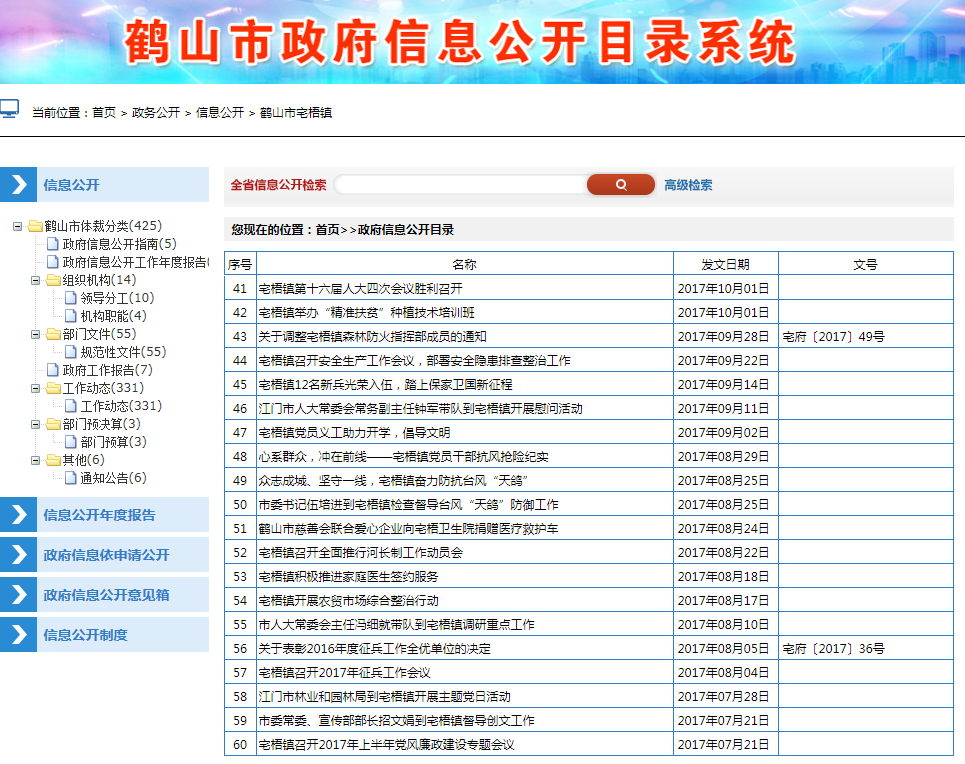Collapse the 部门预决算 tree folder
The height and width of the screenshot is (764, 965).
[36, 424]
